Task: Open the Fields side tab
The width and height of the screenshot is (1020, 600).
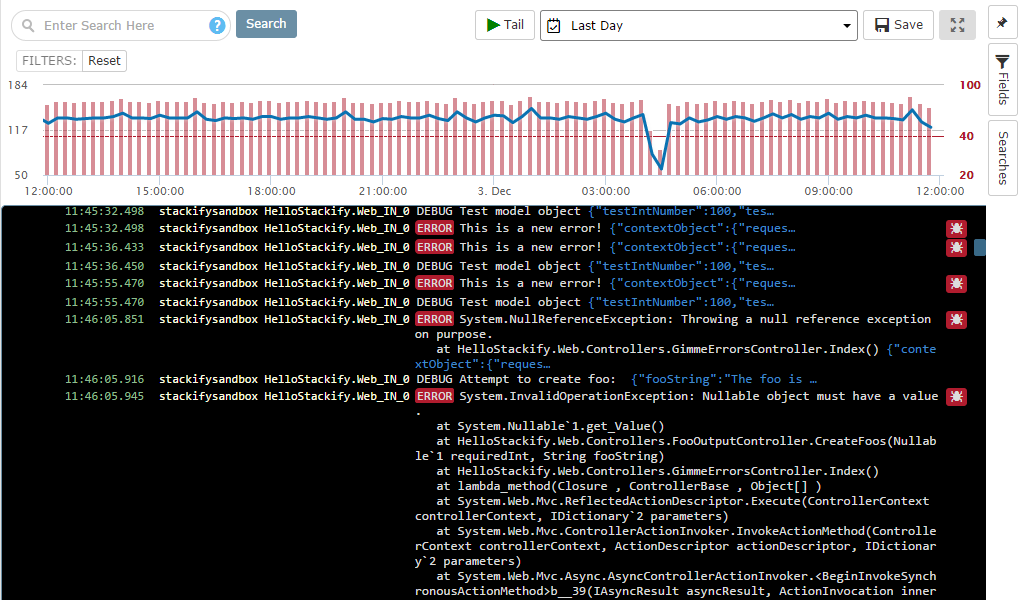Action: pyautogui.click(x=1003, y=80)
